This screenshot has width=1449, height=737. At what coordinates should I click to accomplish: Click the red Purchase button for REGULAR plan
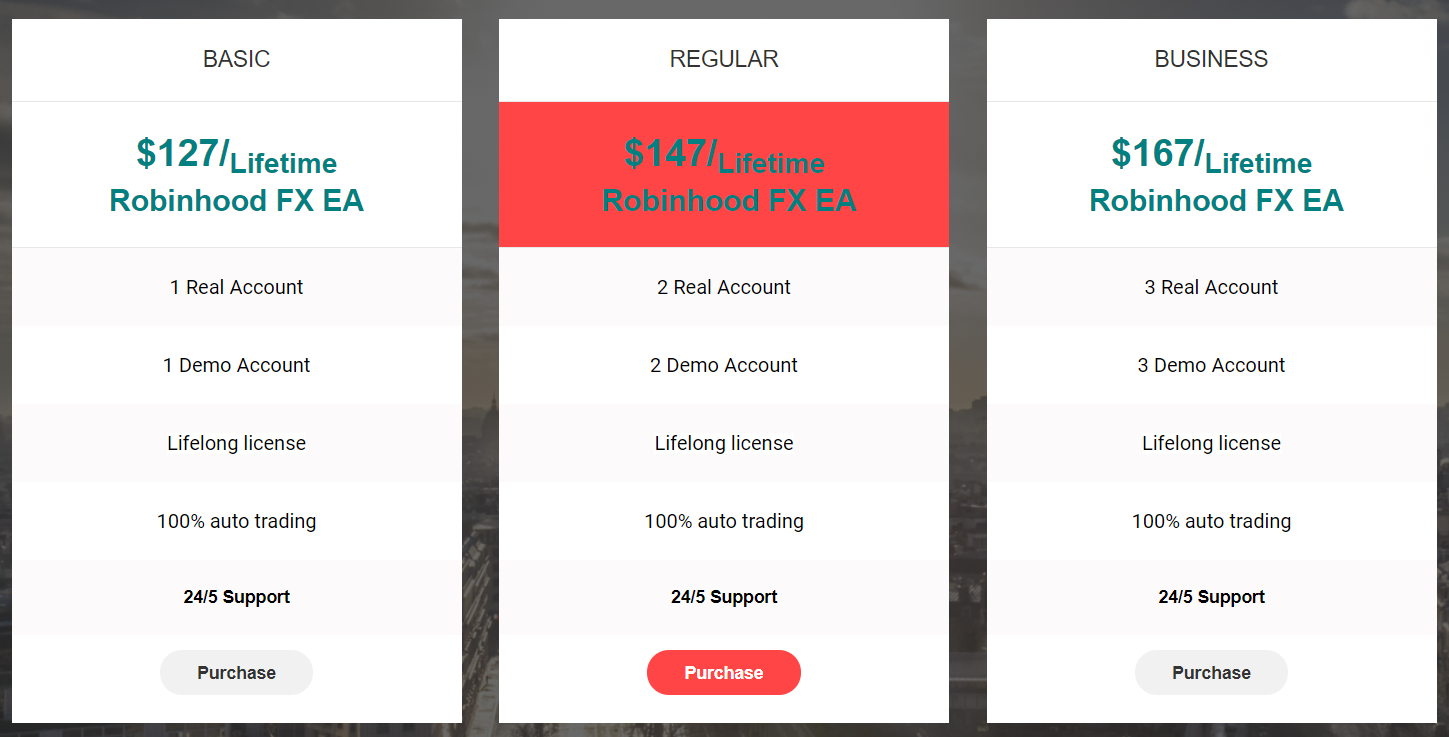point(723,672)
